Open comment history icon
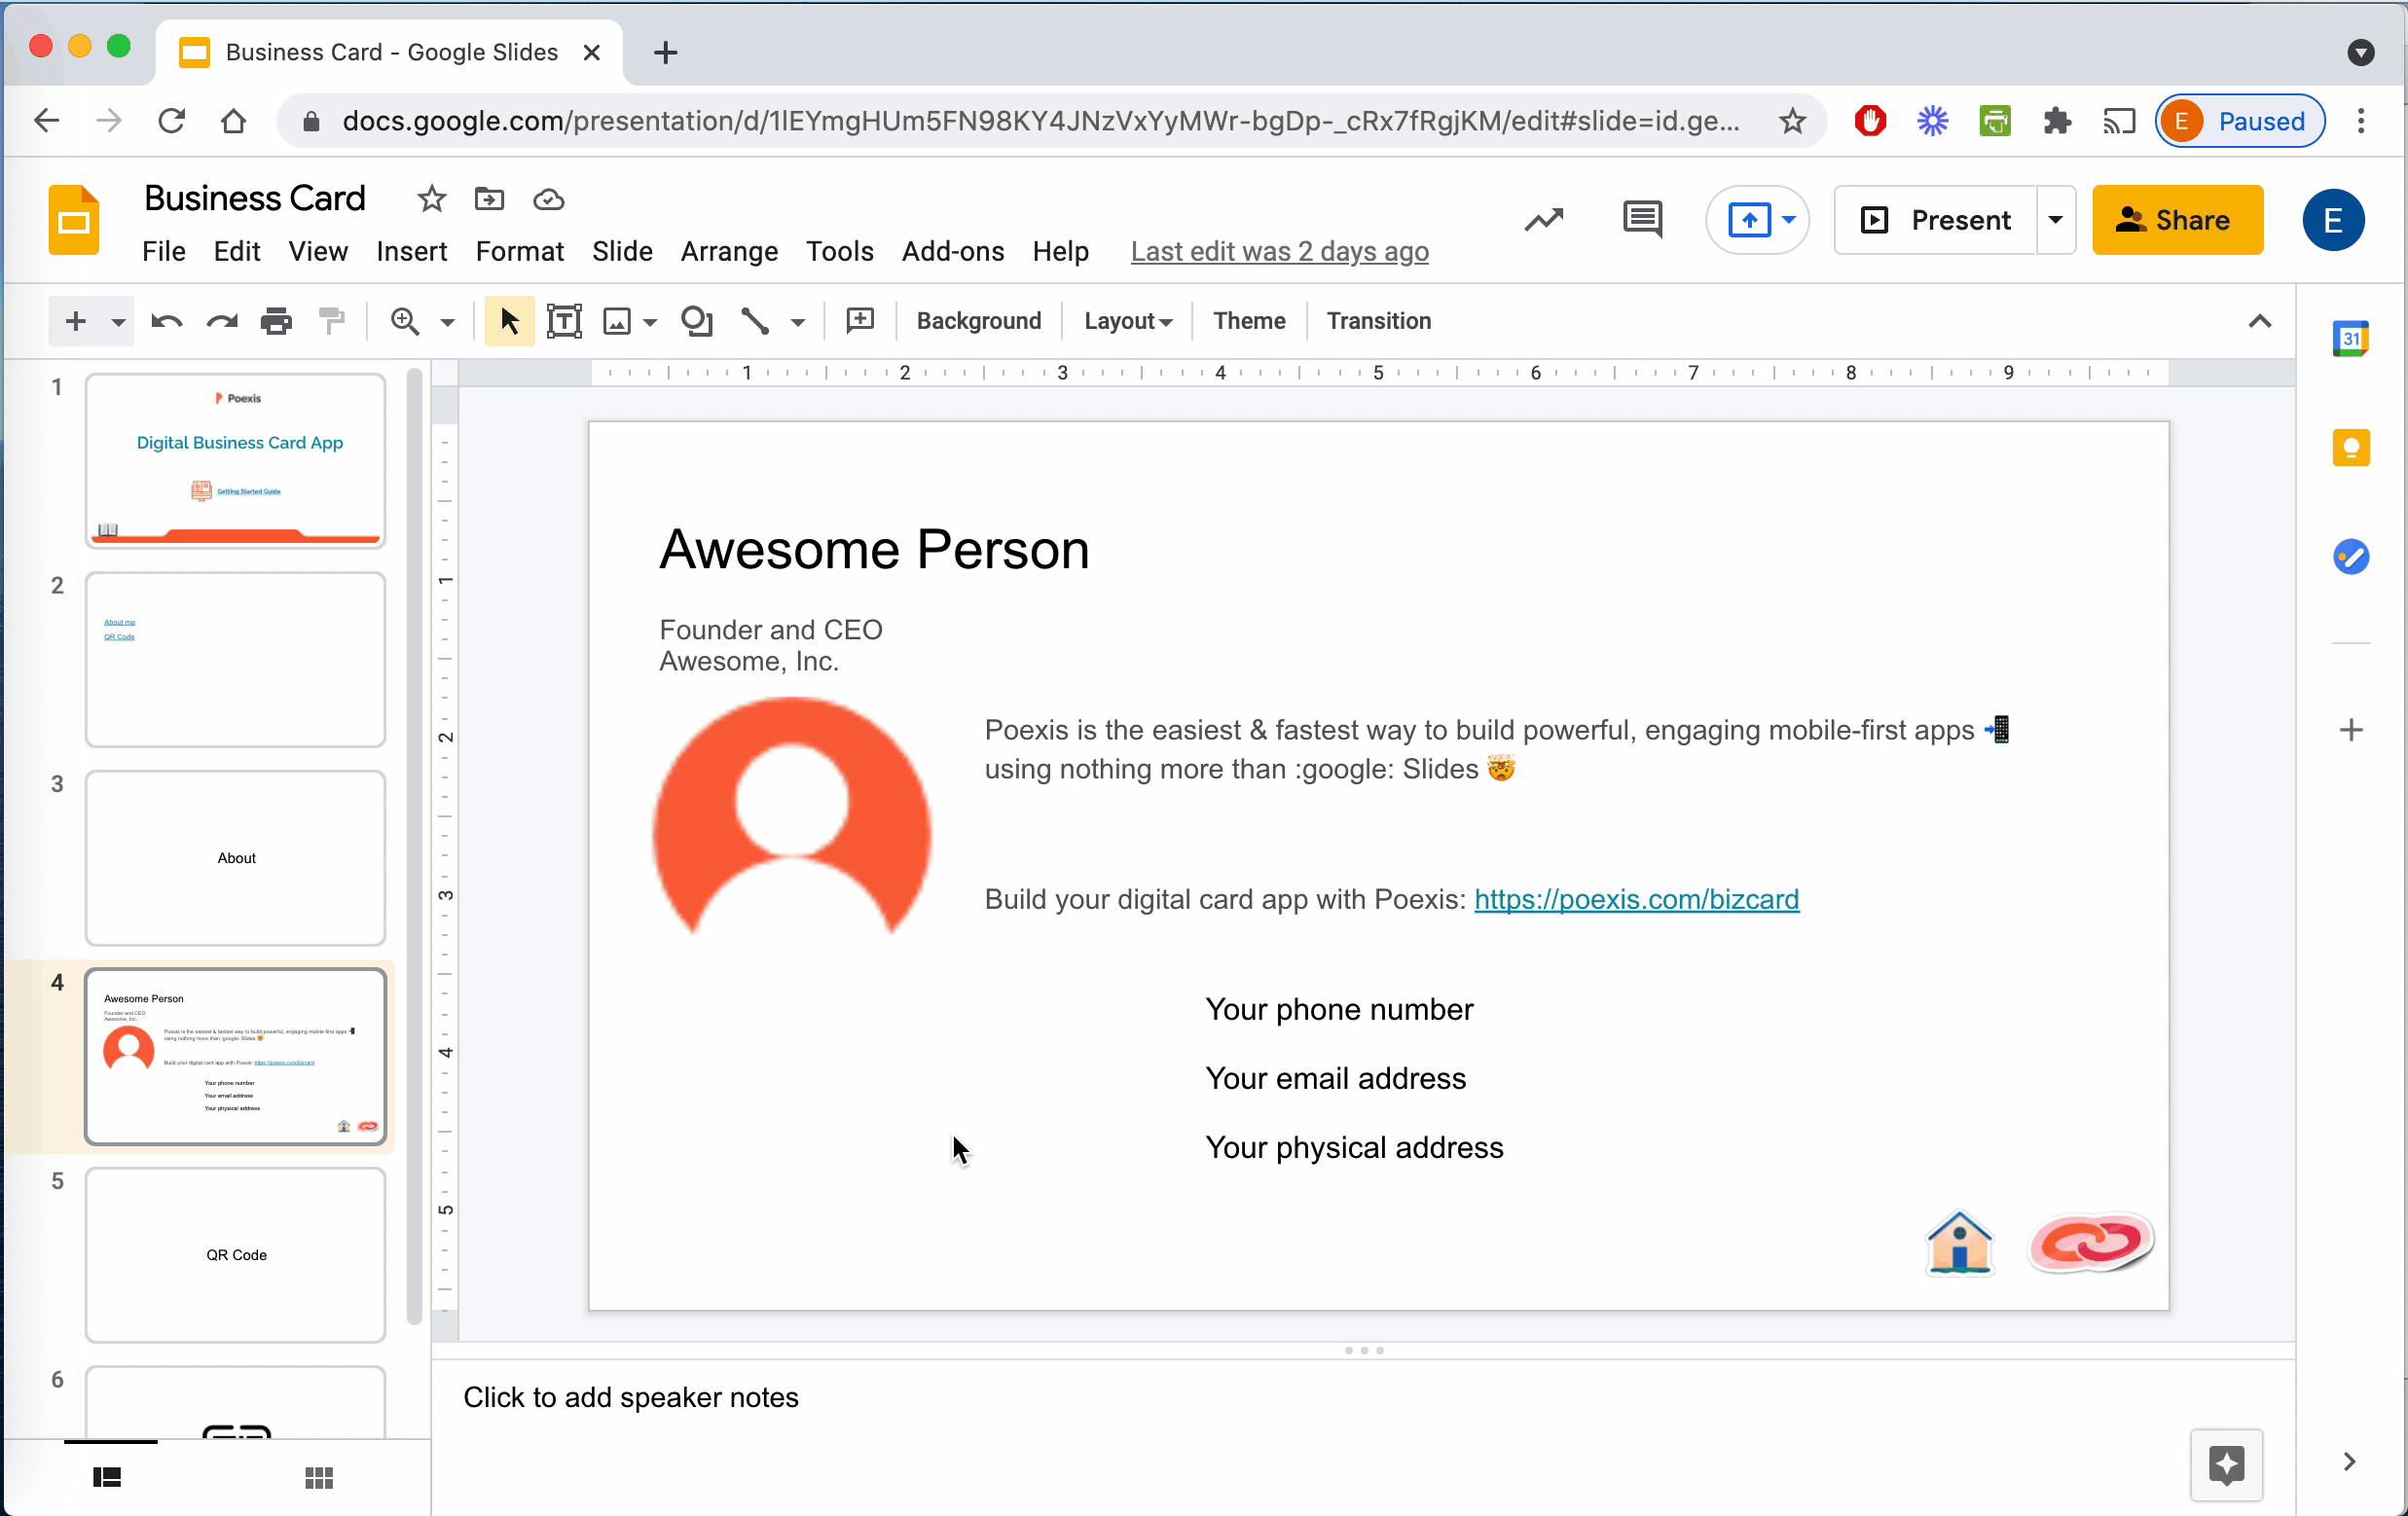 tap(1642, 220)
